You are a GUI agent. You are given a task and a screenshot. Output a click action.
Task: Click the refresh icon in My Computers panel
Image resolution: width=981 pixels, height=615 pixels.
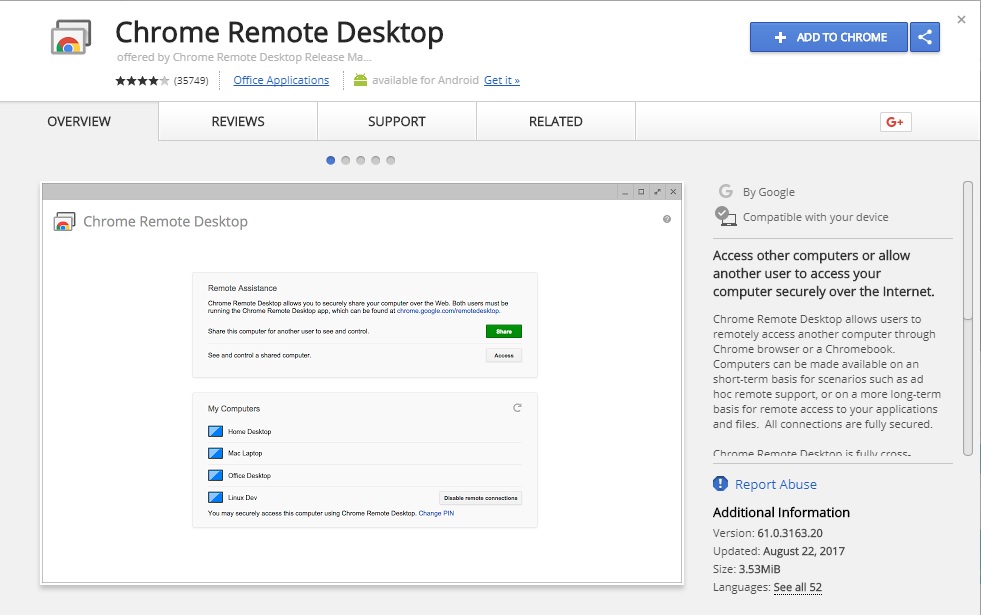517,408
